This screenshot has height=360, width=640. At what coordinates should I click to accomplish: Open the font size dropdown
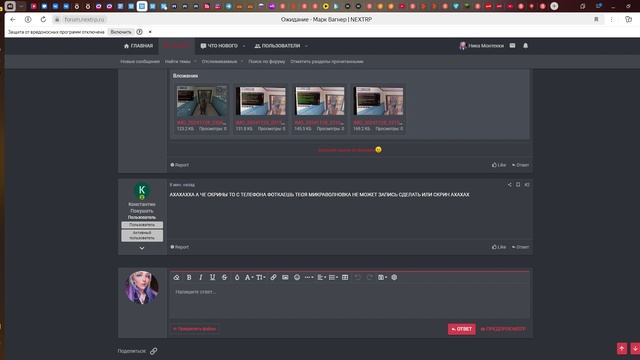pyautogui.click(x=260, y=278)
